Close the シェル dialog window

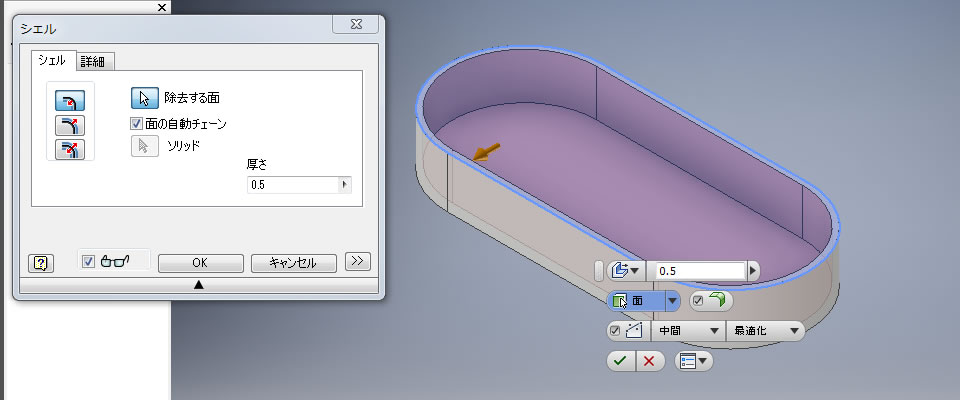point(357,25)
